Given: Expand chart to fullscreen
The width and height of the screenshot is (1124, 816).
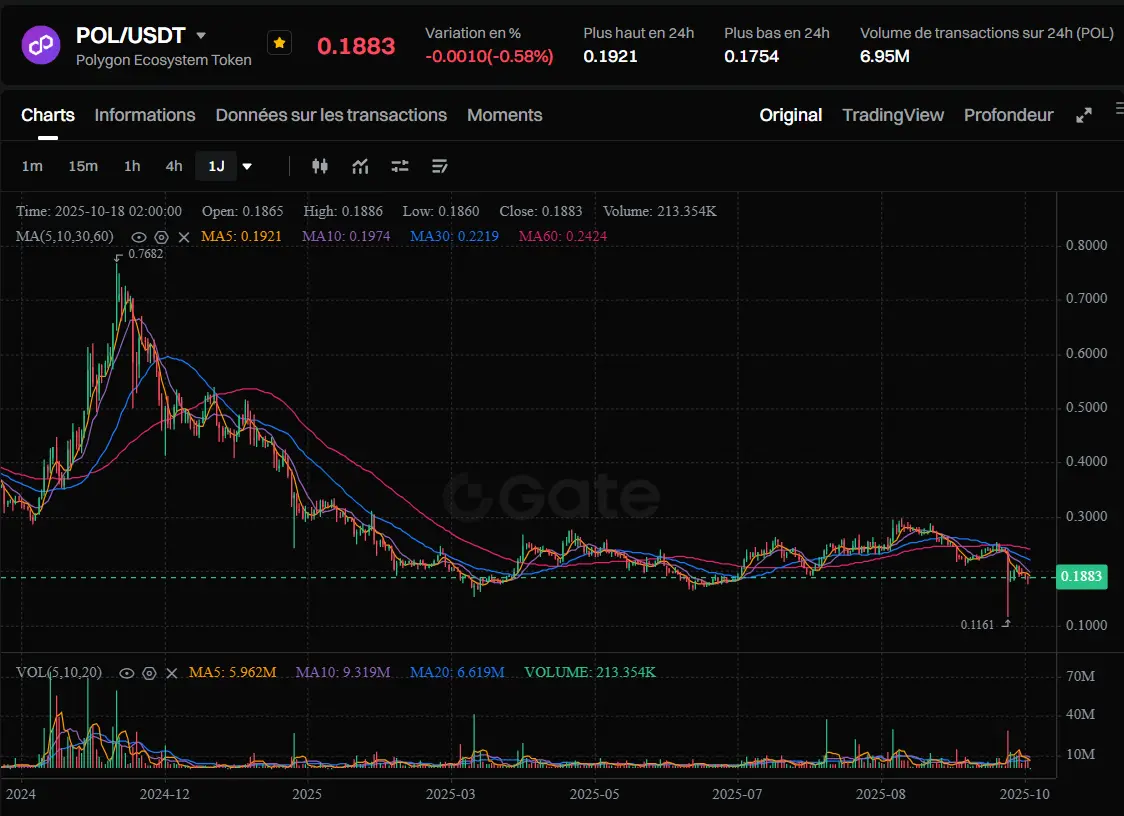Looking at the screenshot, I should (x=1084, y=115).
